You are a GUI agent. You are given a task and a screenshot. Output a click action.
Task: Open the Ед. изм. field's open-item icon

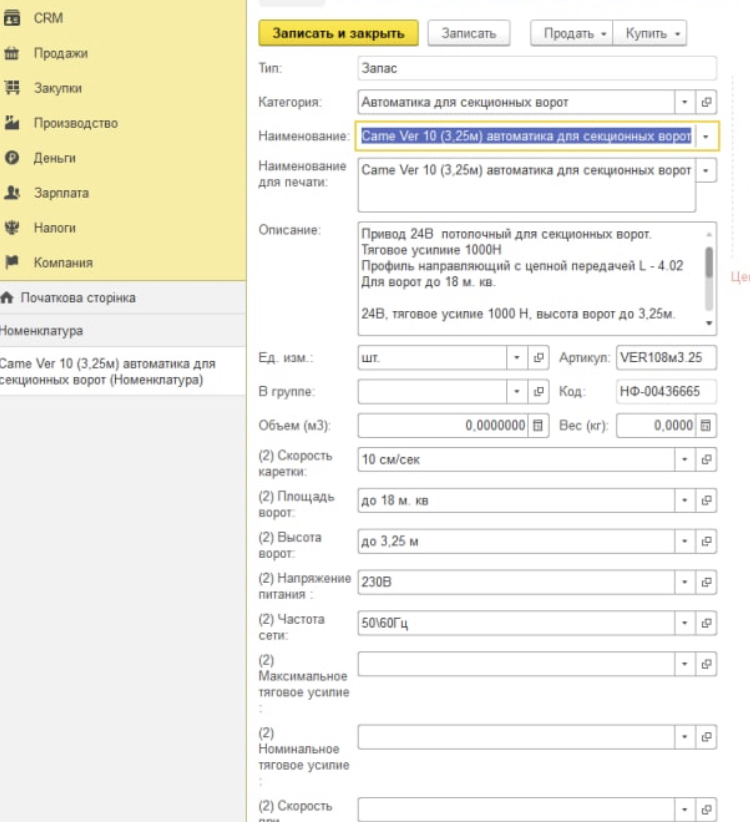pos(538,358)
